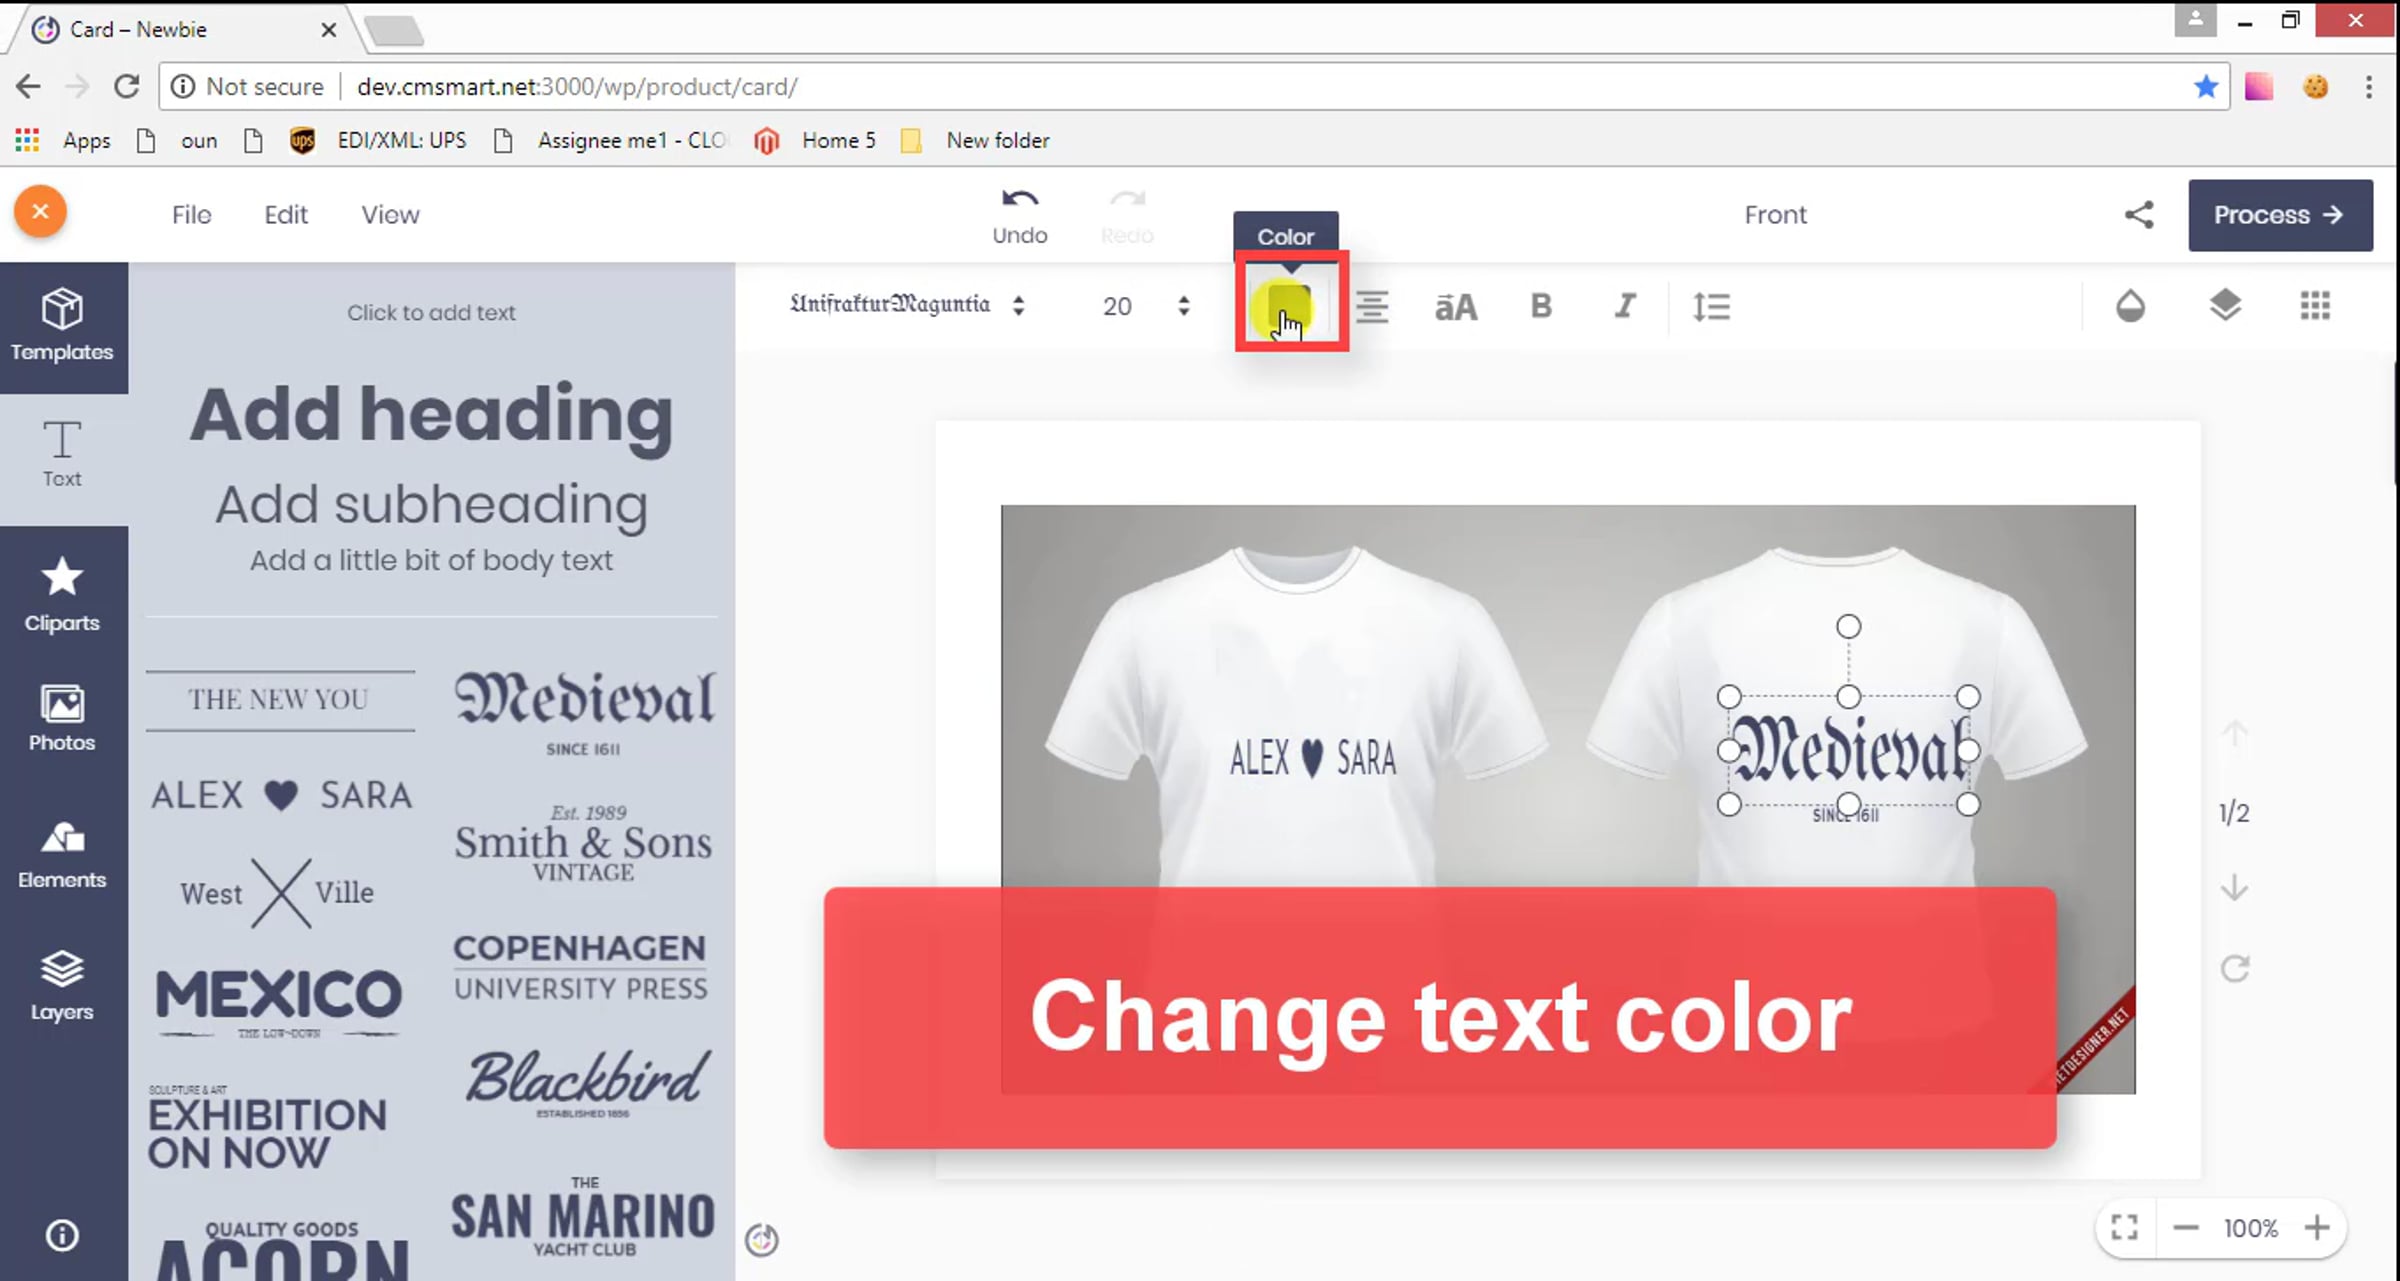Click the rotation handle above Medieval text
The width and height of the screenshot is (2400, 1281).
(1848, 627)
